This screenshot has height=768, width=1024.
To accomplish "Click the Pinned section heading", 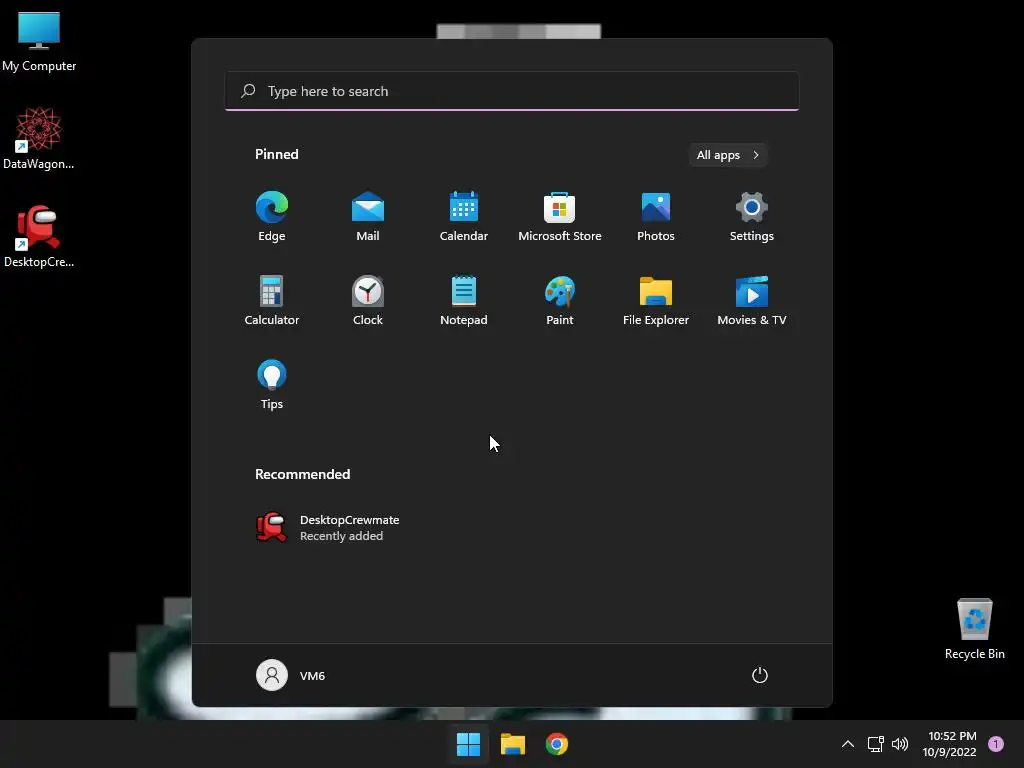I will tap(277, 154).
